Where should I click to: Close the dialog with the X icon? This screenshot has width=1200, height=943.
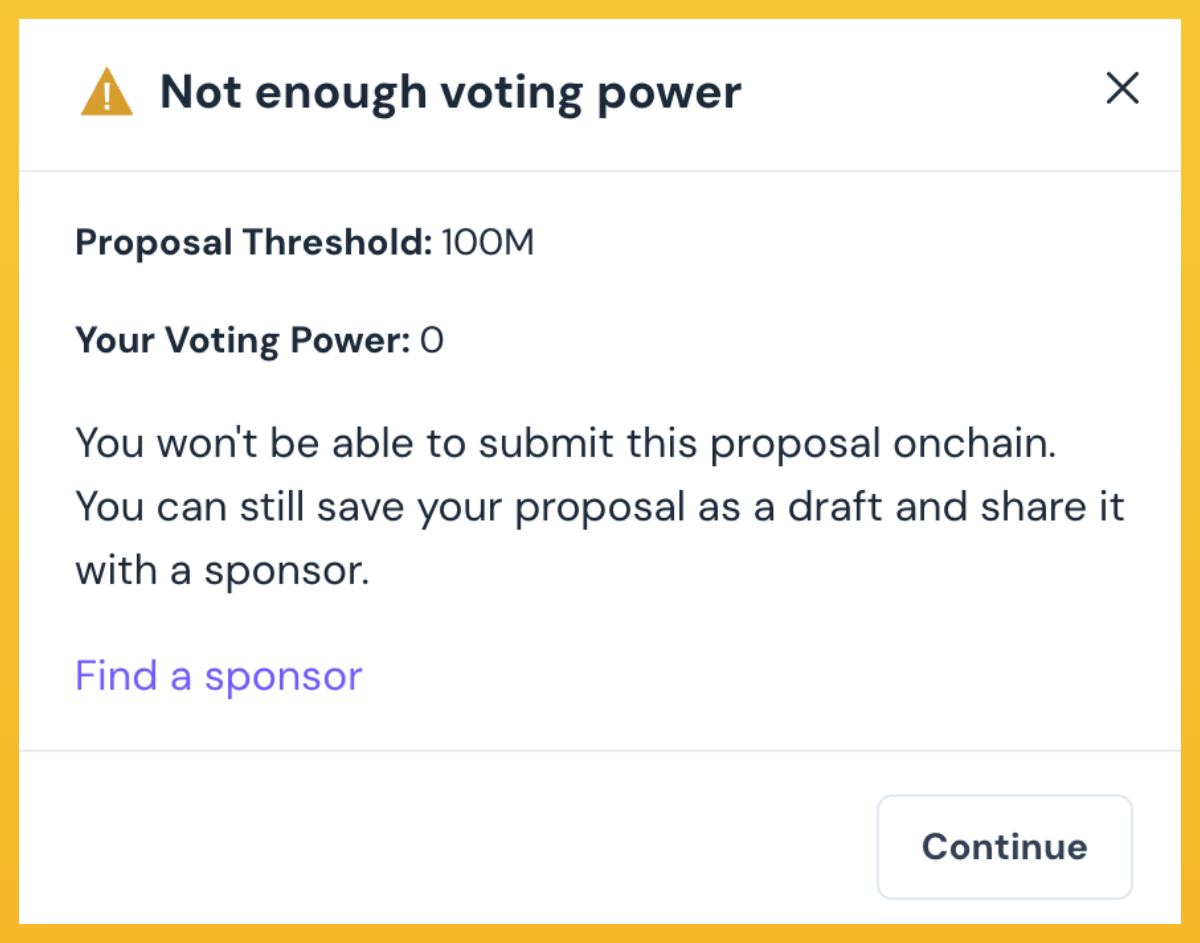point(1122,90)
